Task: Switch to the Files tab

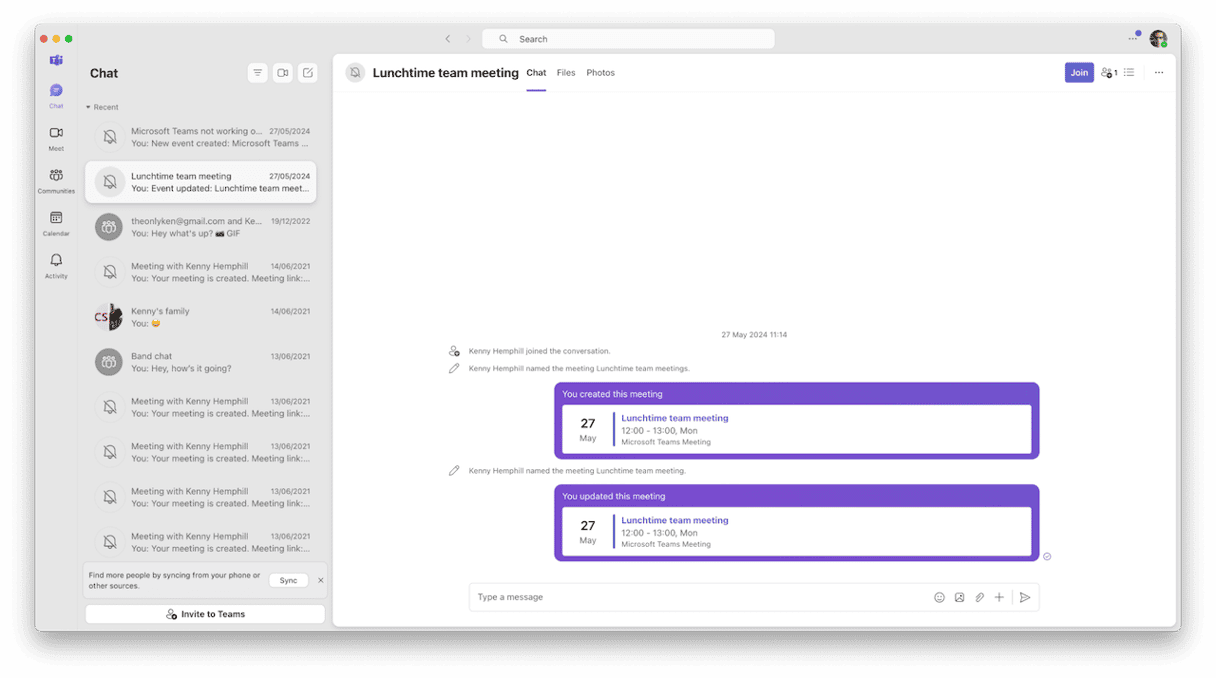Action: pos(566,73)
